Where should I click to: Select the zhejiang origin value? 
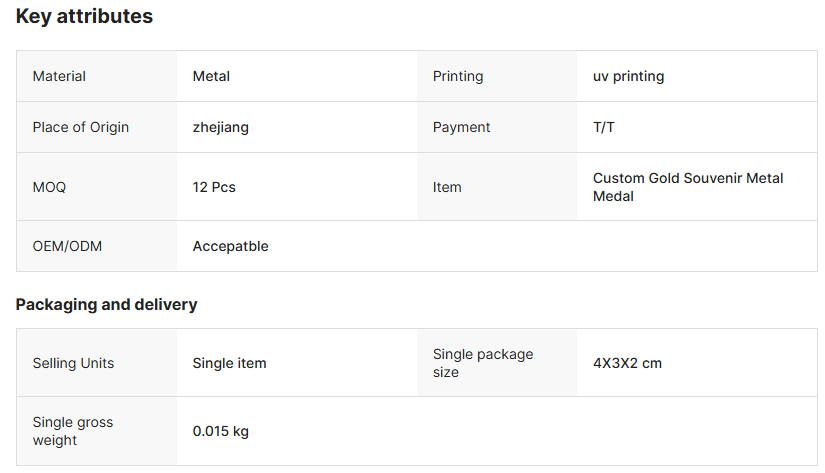(x=220, y=127)
